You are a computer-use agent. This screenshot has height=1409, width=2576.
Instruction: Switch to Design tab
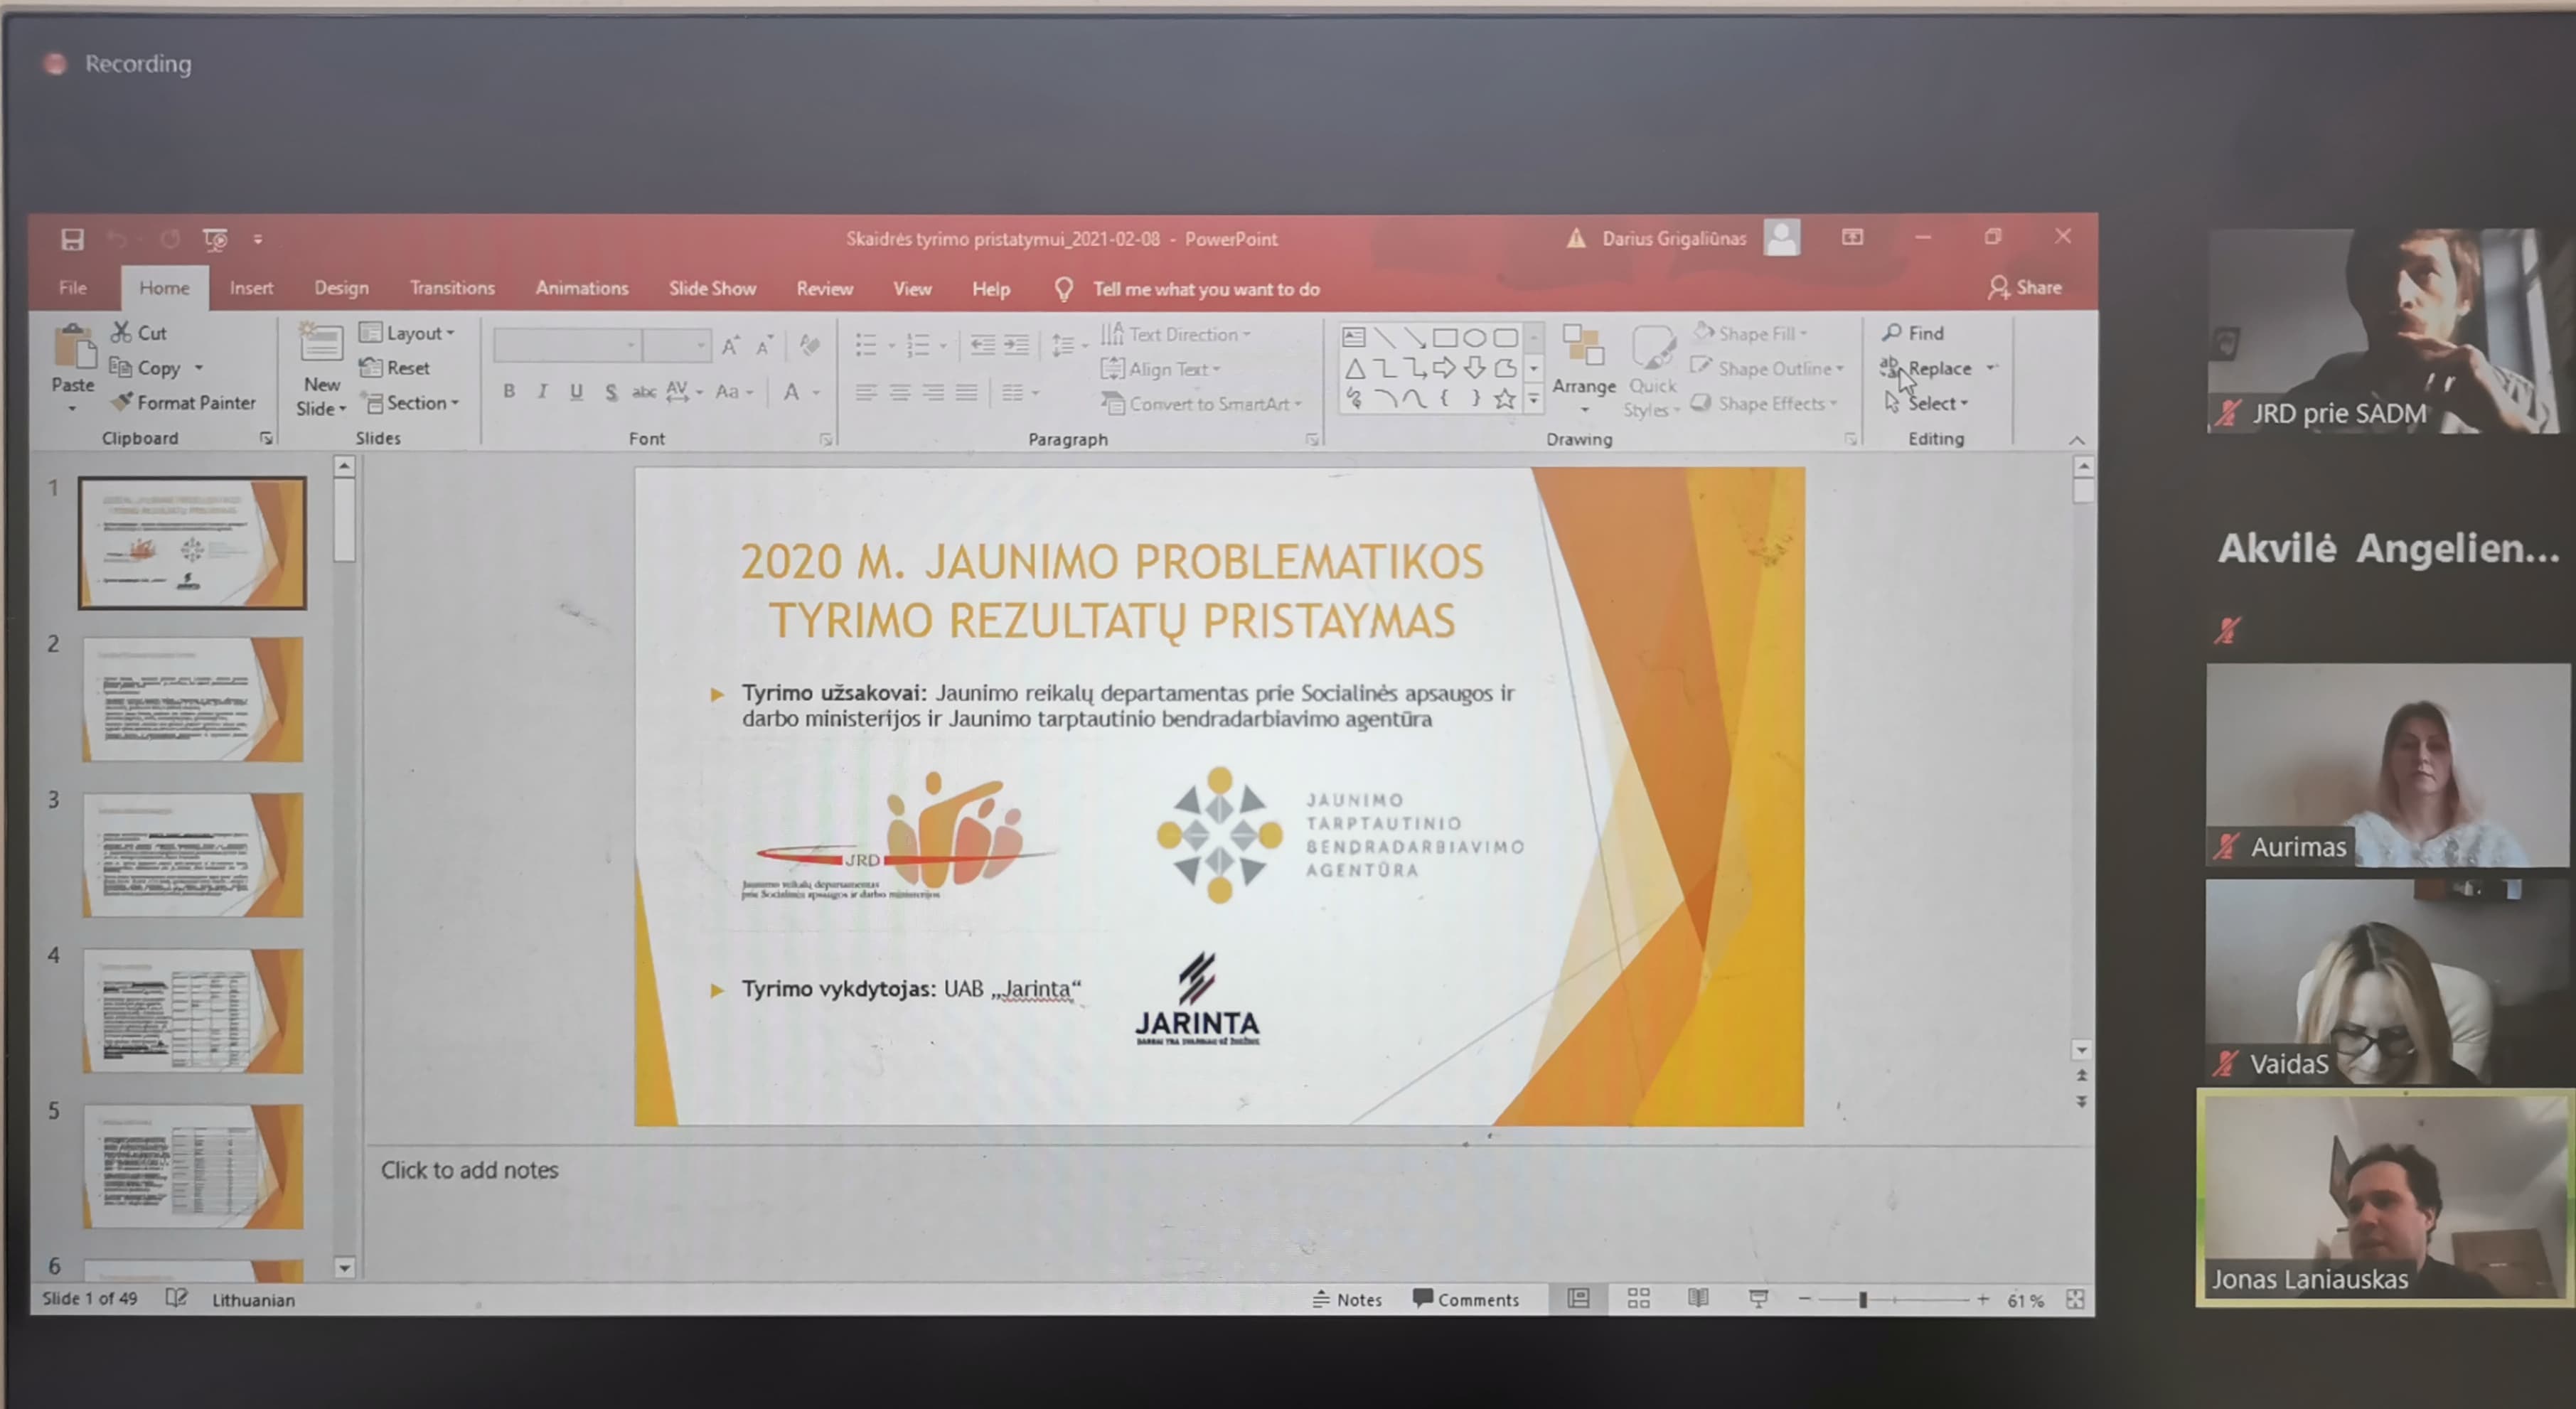341,288
